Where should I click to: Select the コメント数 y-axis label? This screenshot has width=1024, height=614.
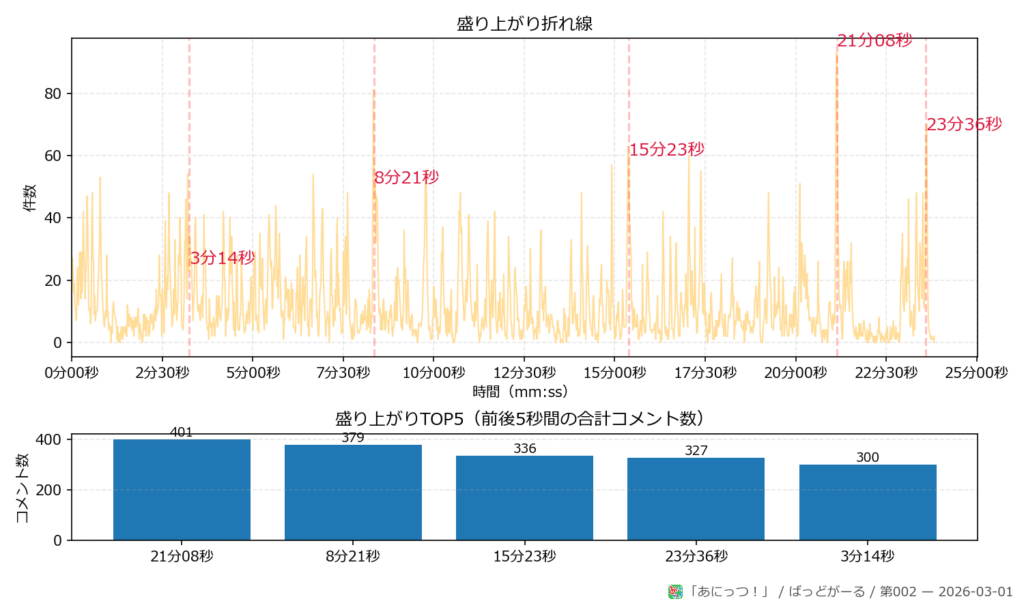22,489
